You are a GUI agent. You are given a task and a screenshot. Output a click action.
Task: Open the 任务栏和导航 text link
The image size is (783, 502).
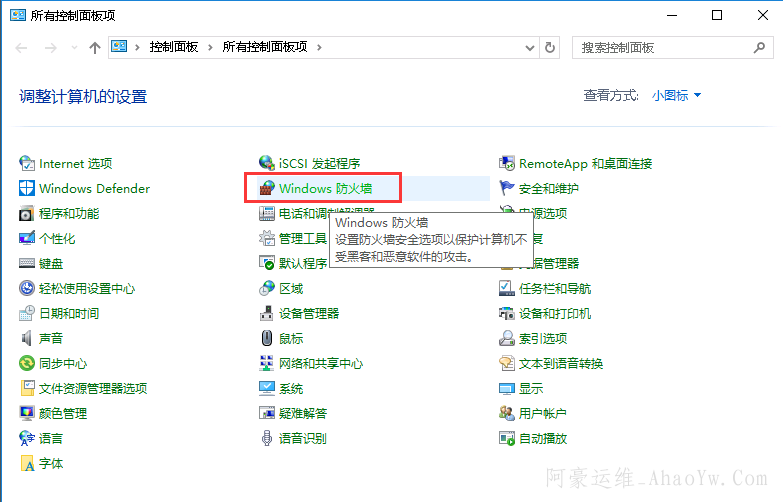(555, 289)
